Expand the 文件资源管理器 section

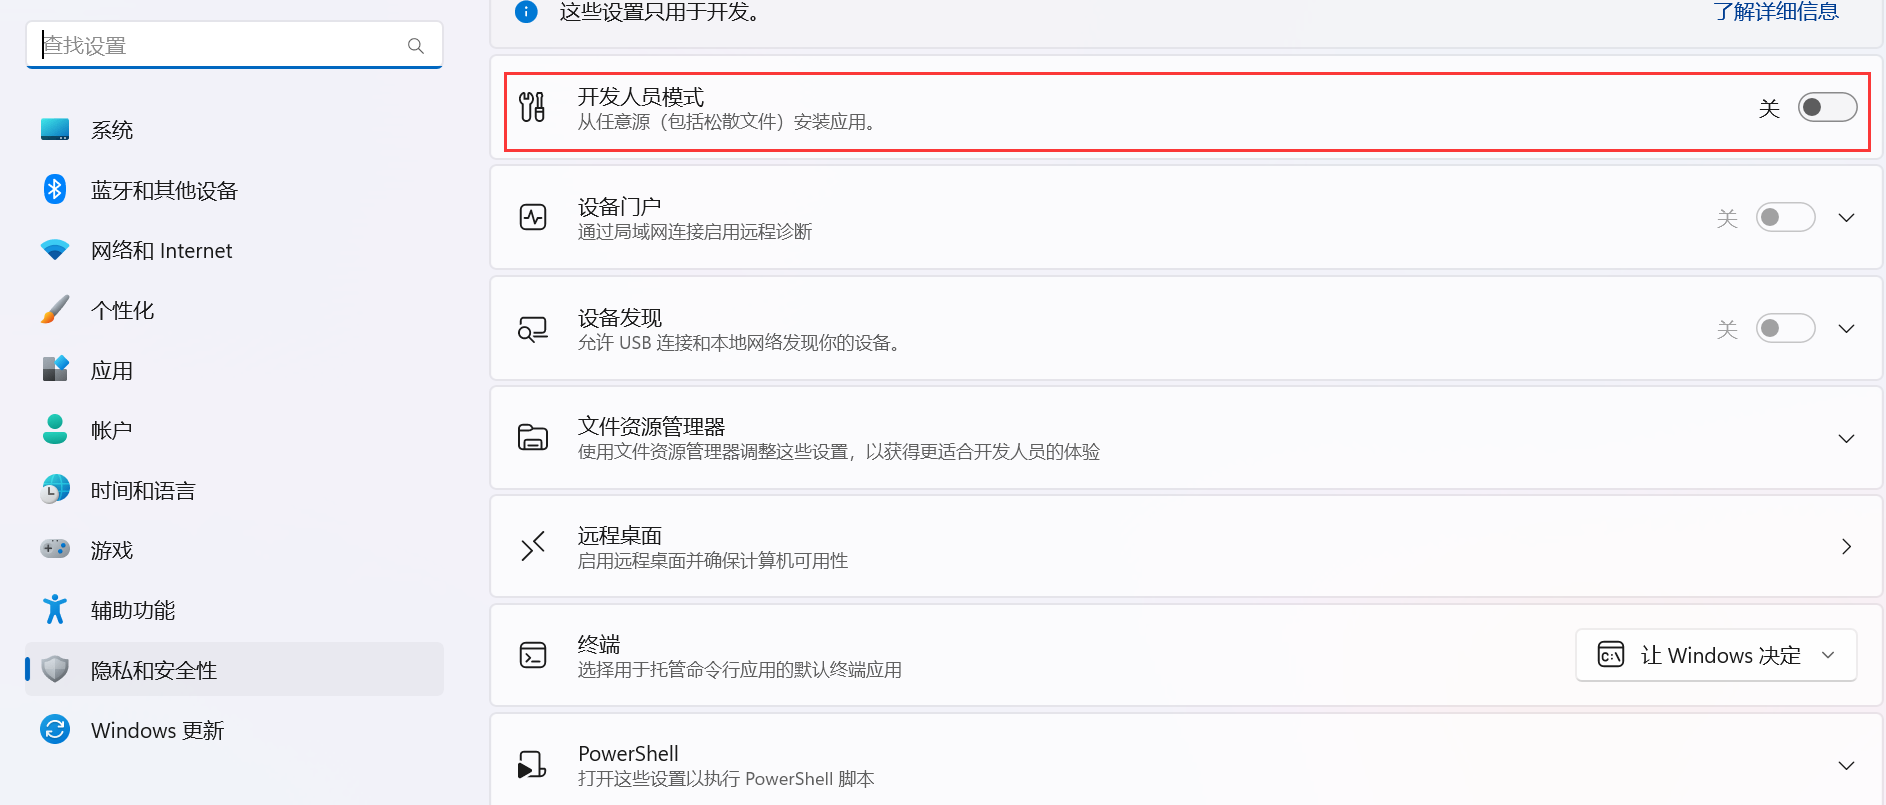coord(1846,438)
